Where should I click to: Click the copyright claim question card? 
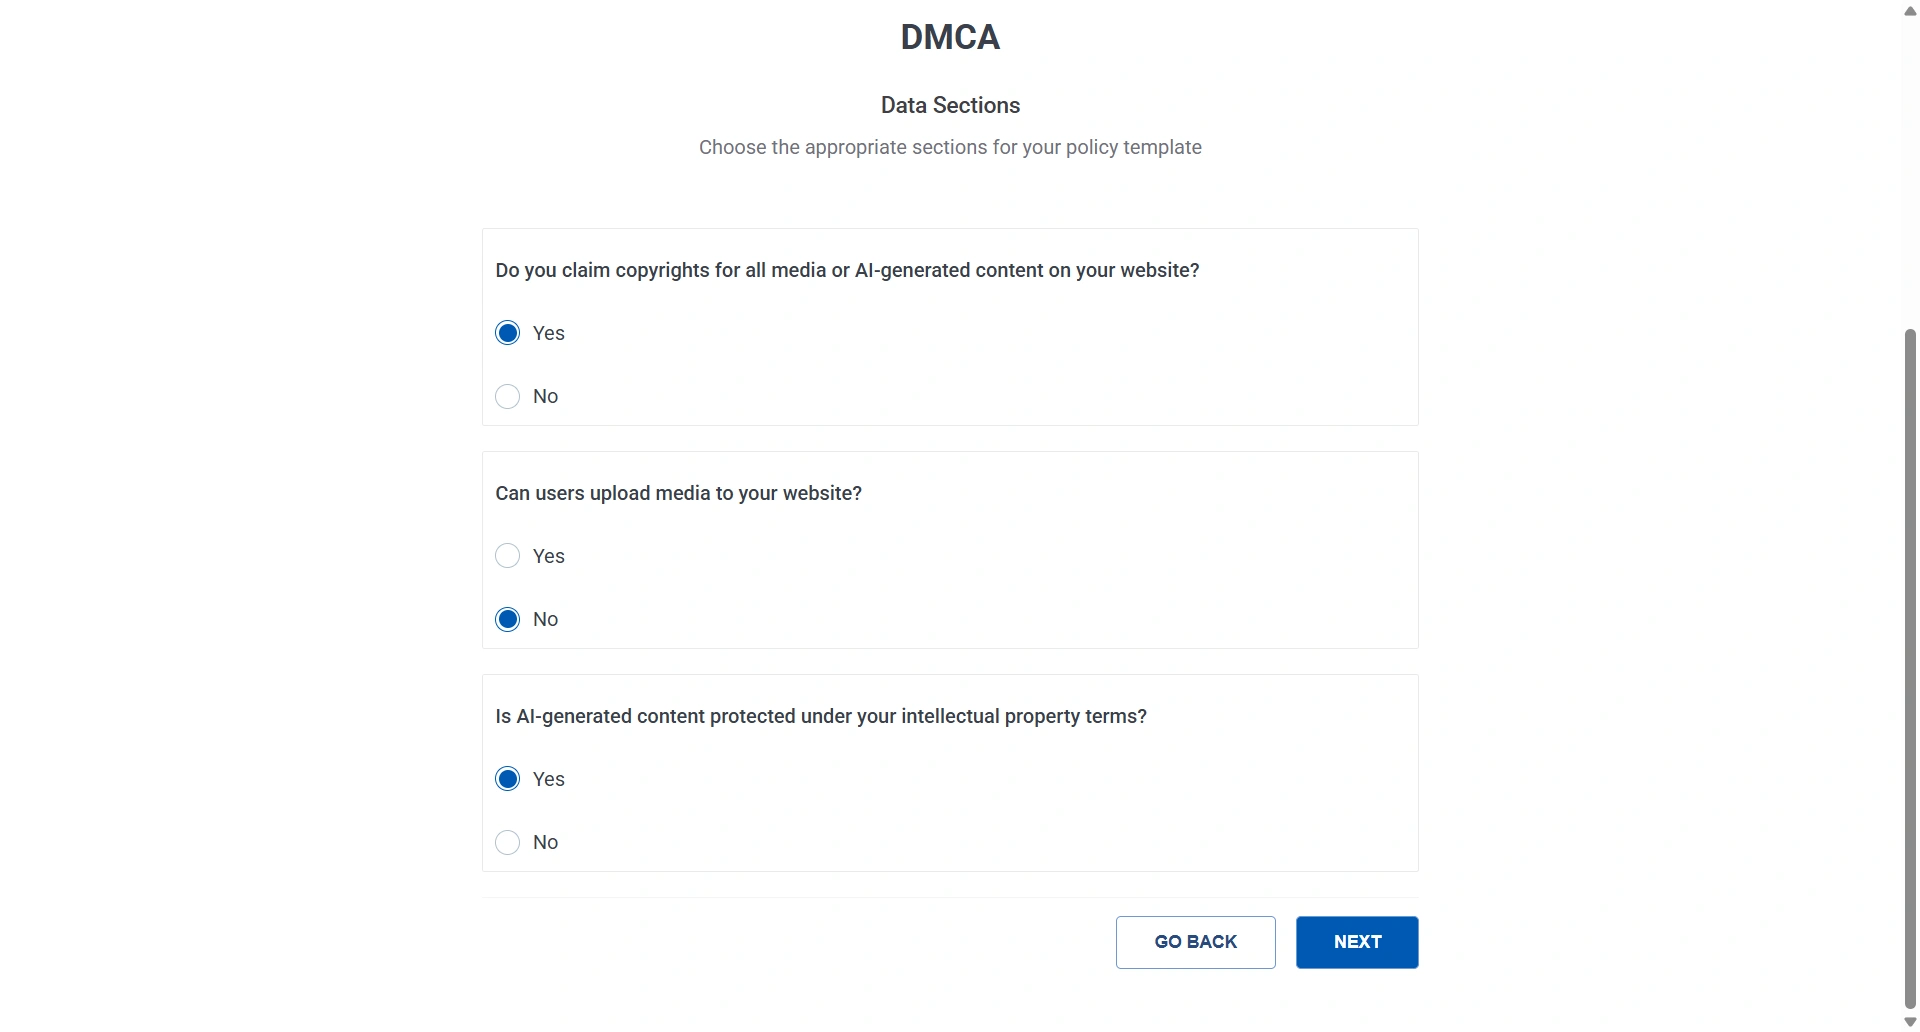[948, 327]
